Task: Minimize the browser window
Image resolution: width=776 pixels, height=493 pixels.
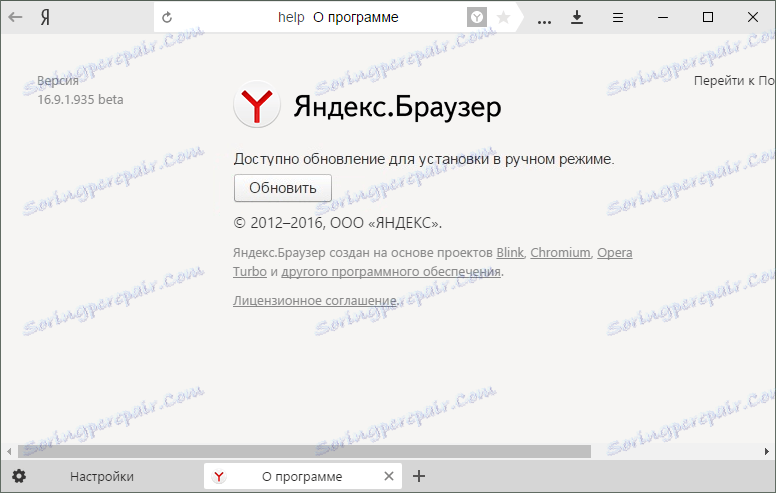Action: (663, 18)
